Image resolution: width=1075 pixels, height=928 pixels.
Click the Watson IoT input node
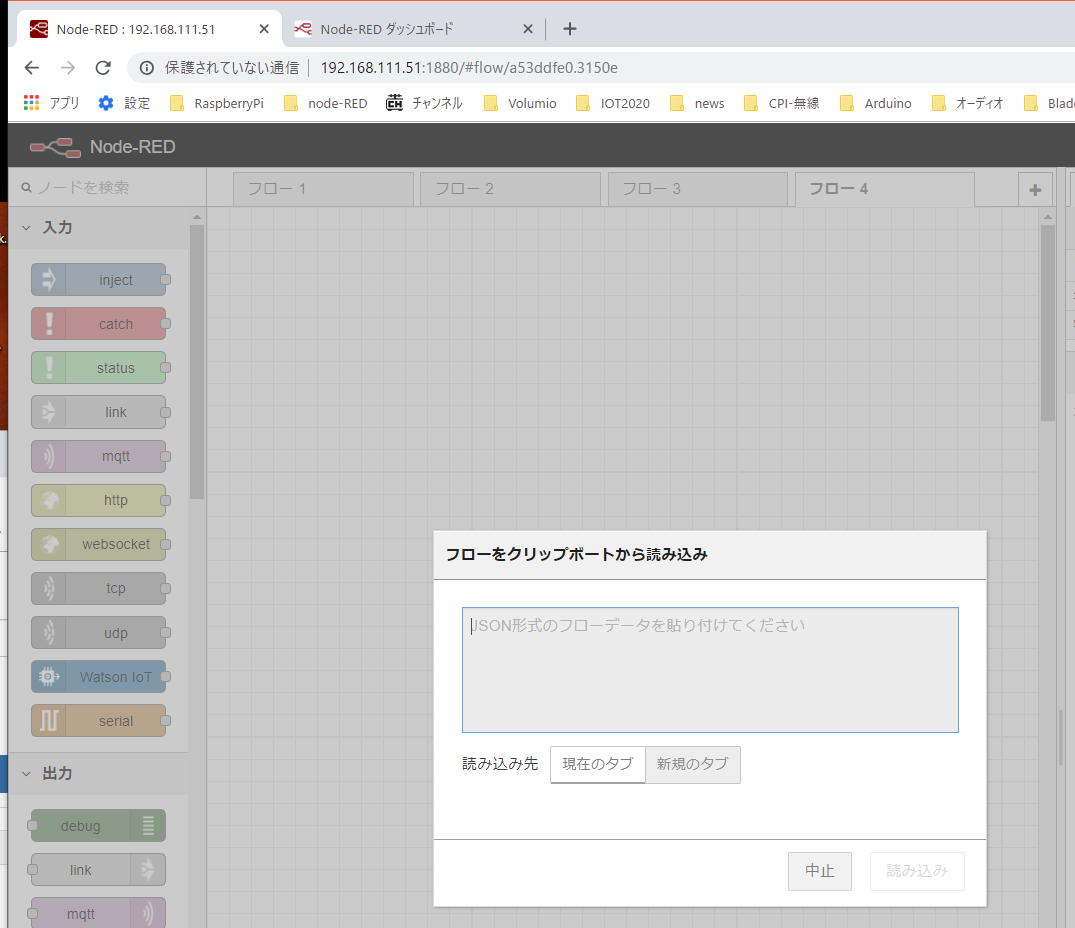(98, 677)
